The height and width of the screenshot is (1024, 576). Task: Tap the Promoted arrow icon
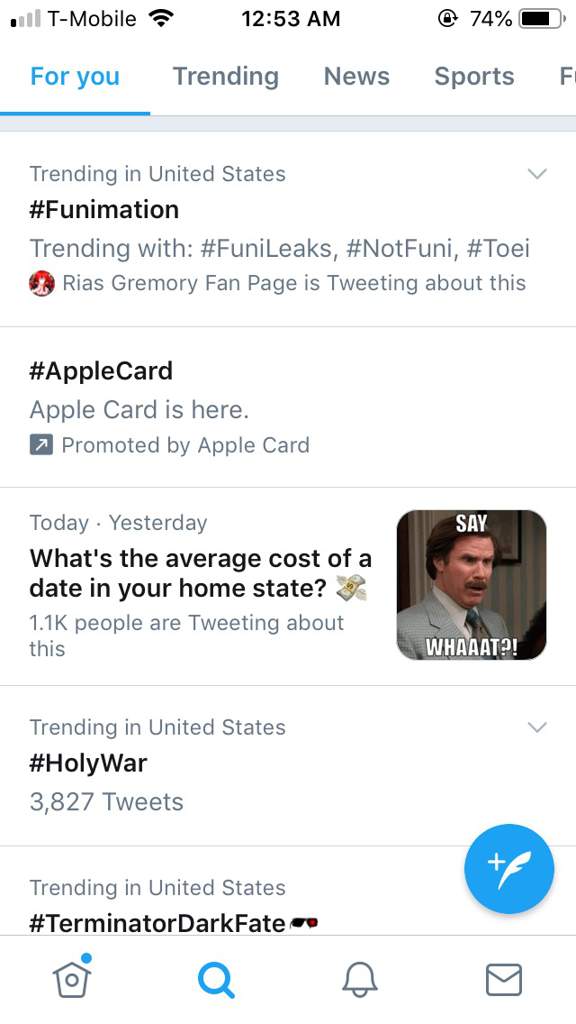coord(41,445)
